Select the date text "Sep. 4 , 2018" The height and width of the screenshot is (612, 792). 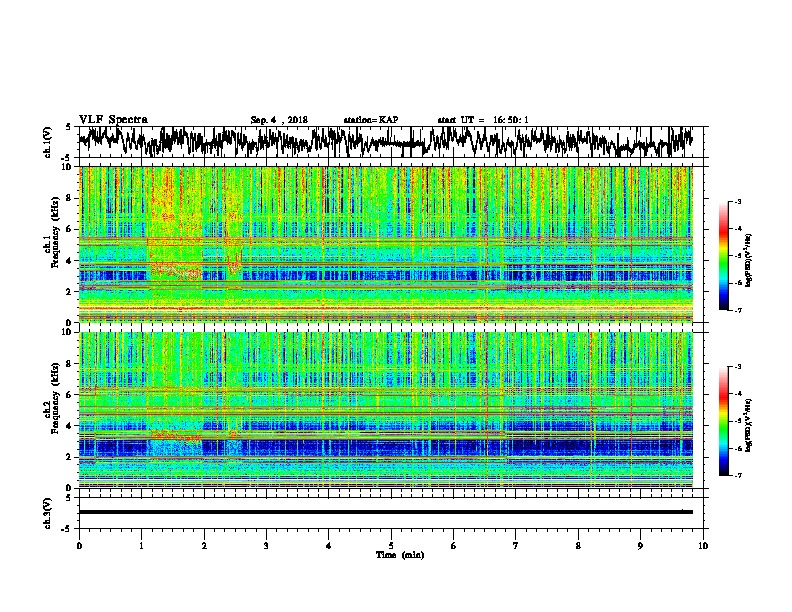279,120
